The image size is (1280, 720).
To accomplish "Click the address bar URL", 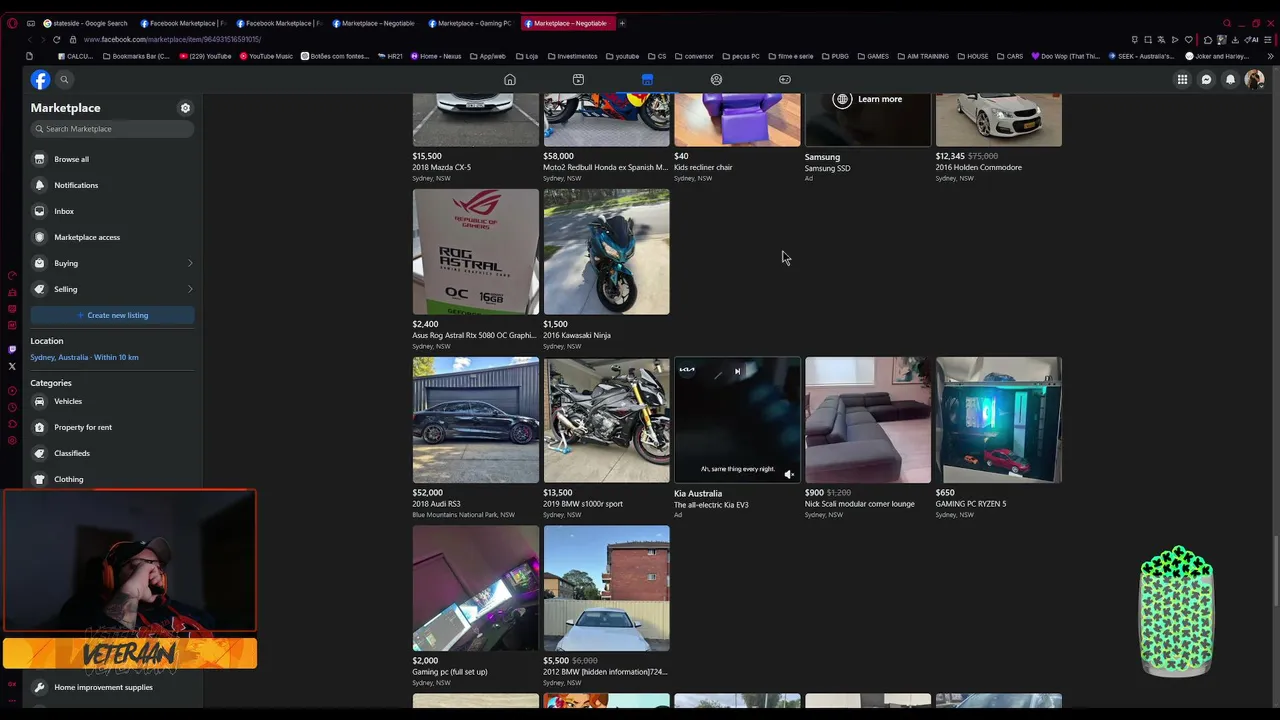I will (x=173, y=39).
